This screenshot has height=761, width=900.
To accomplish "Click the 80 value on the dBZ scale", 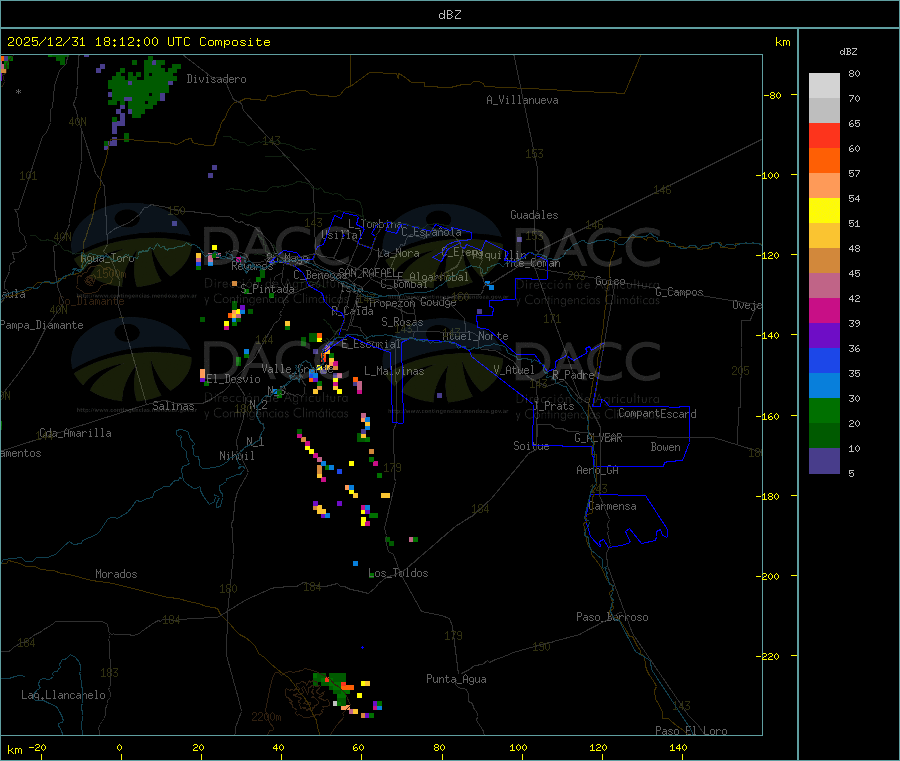I will [x=854, y=73].
